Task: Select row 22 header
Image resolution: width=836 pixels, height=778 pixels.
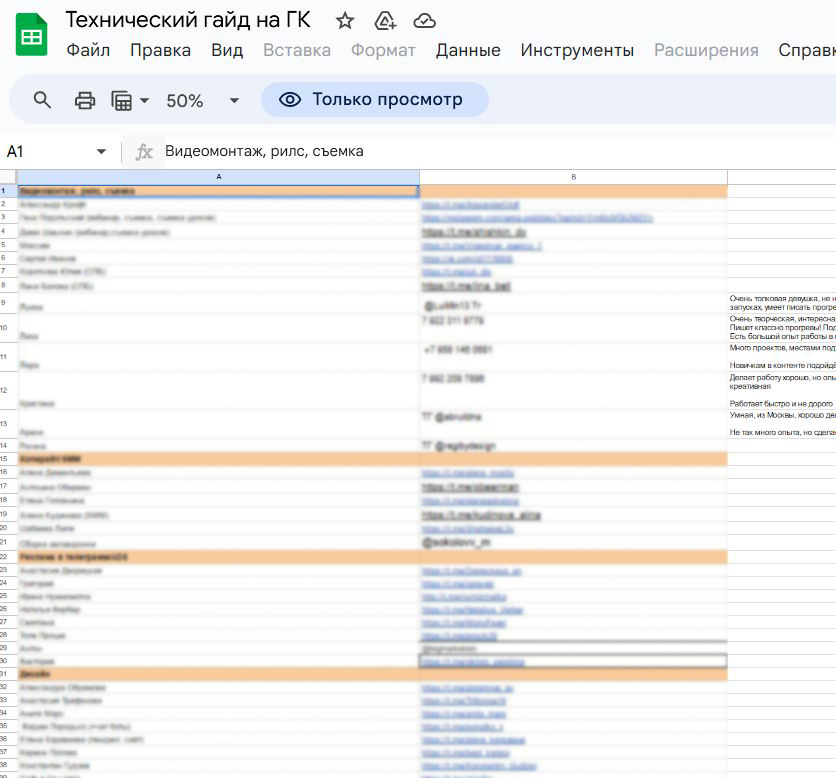Action: (8, 557)
